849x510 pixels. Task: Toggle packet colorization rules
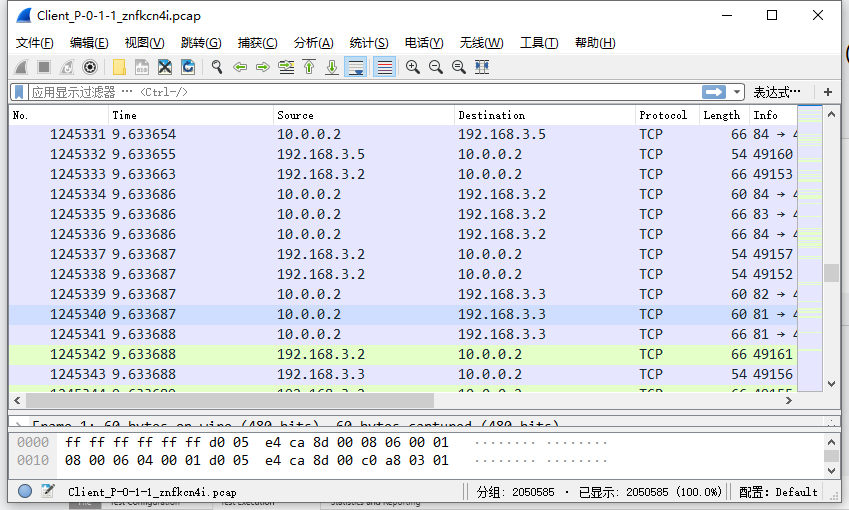point(384,67)
